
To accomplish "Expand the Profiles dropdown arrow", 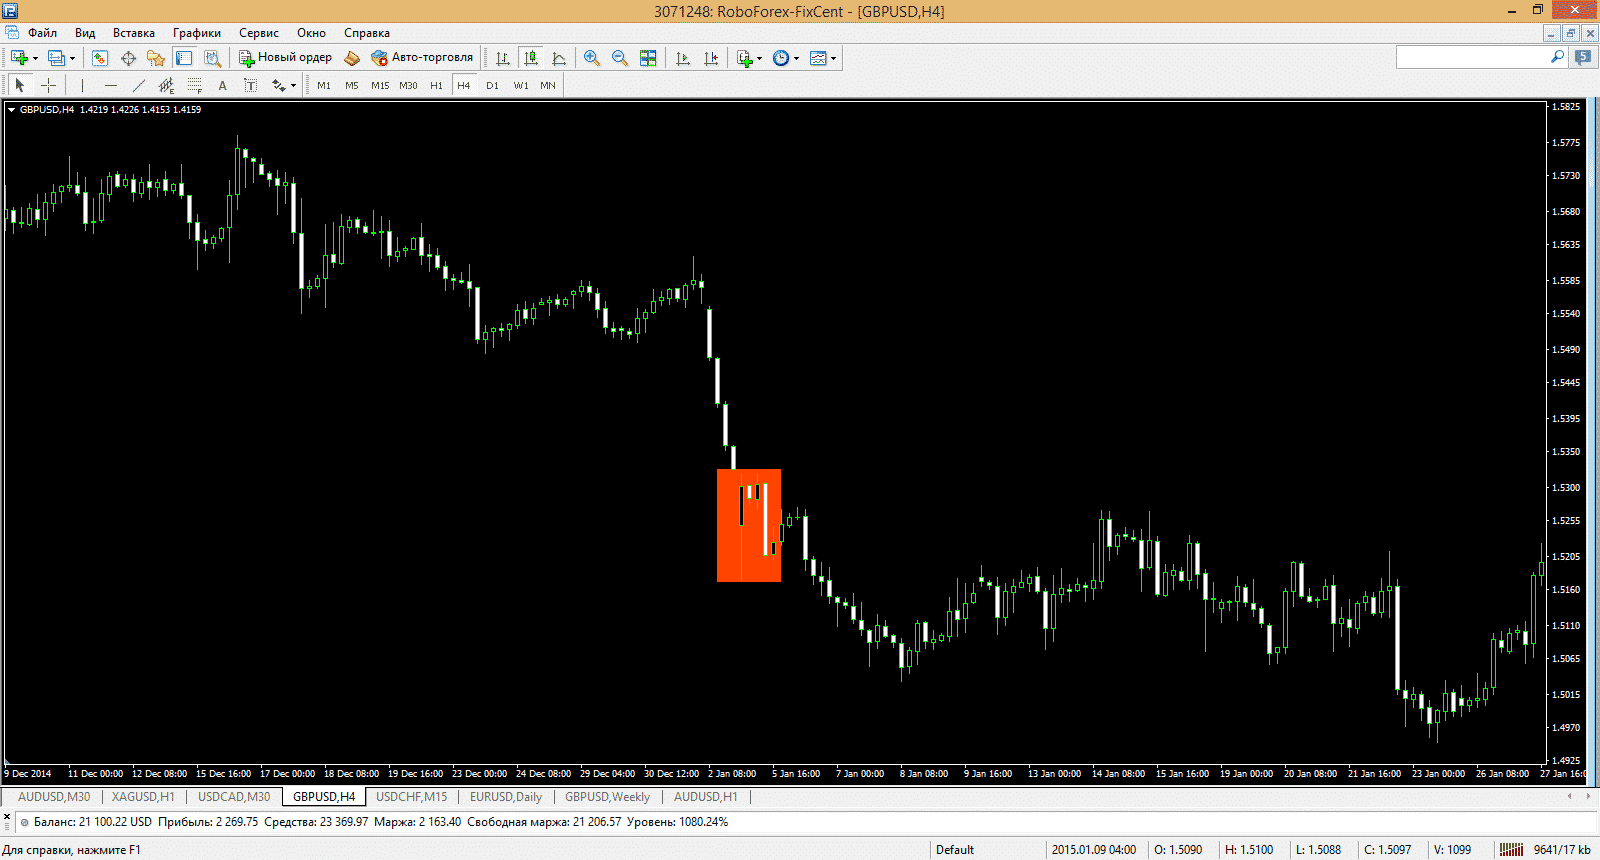I will pyautogui.click(x=72, y=58).
